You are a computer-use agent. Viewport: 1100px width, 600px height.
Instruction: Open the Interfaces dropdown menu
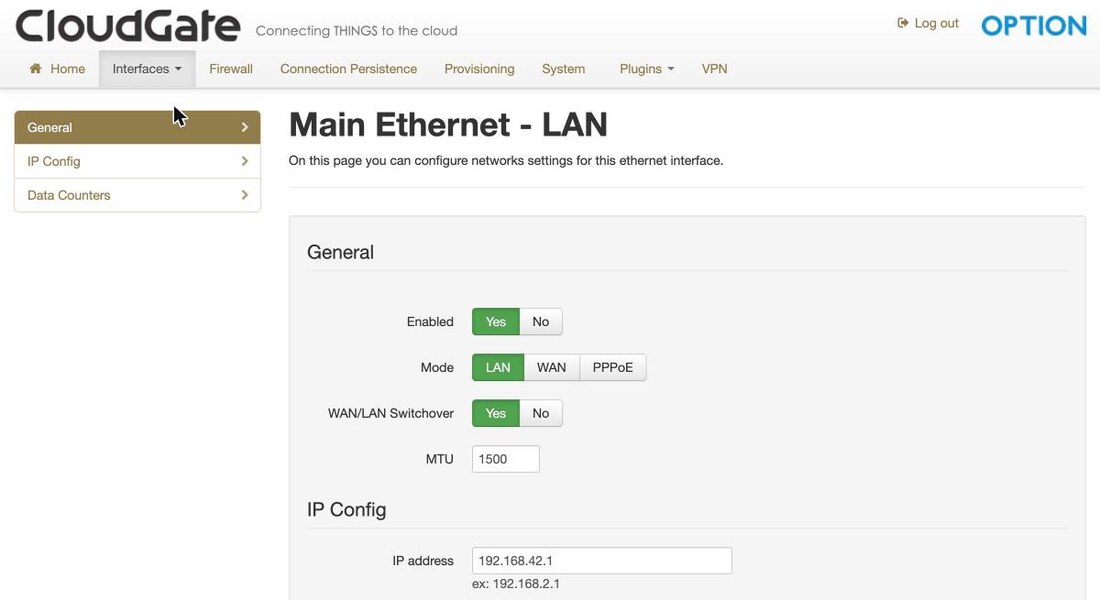(x=147, y=69)
